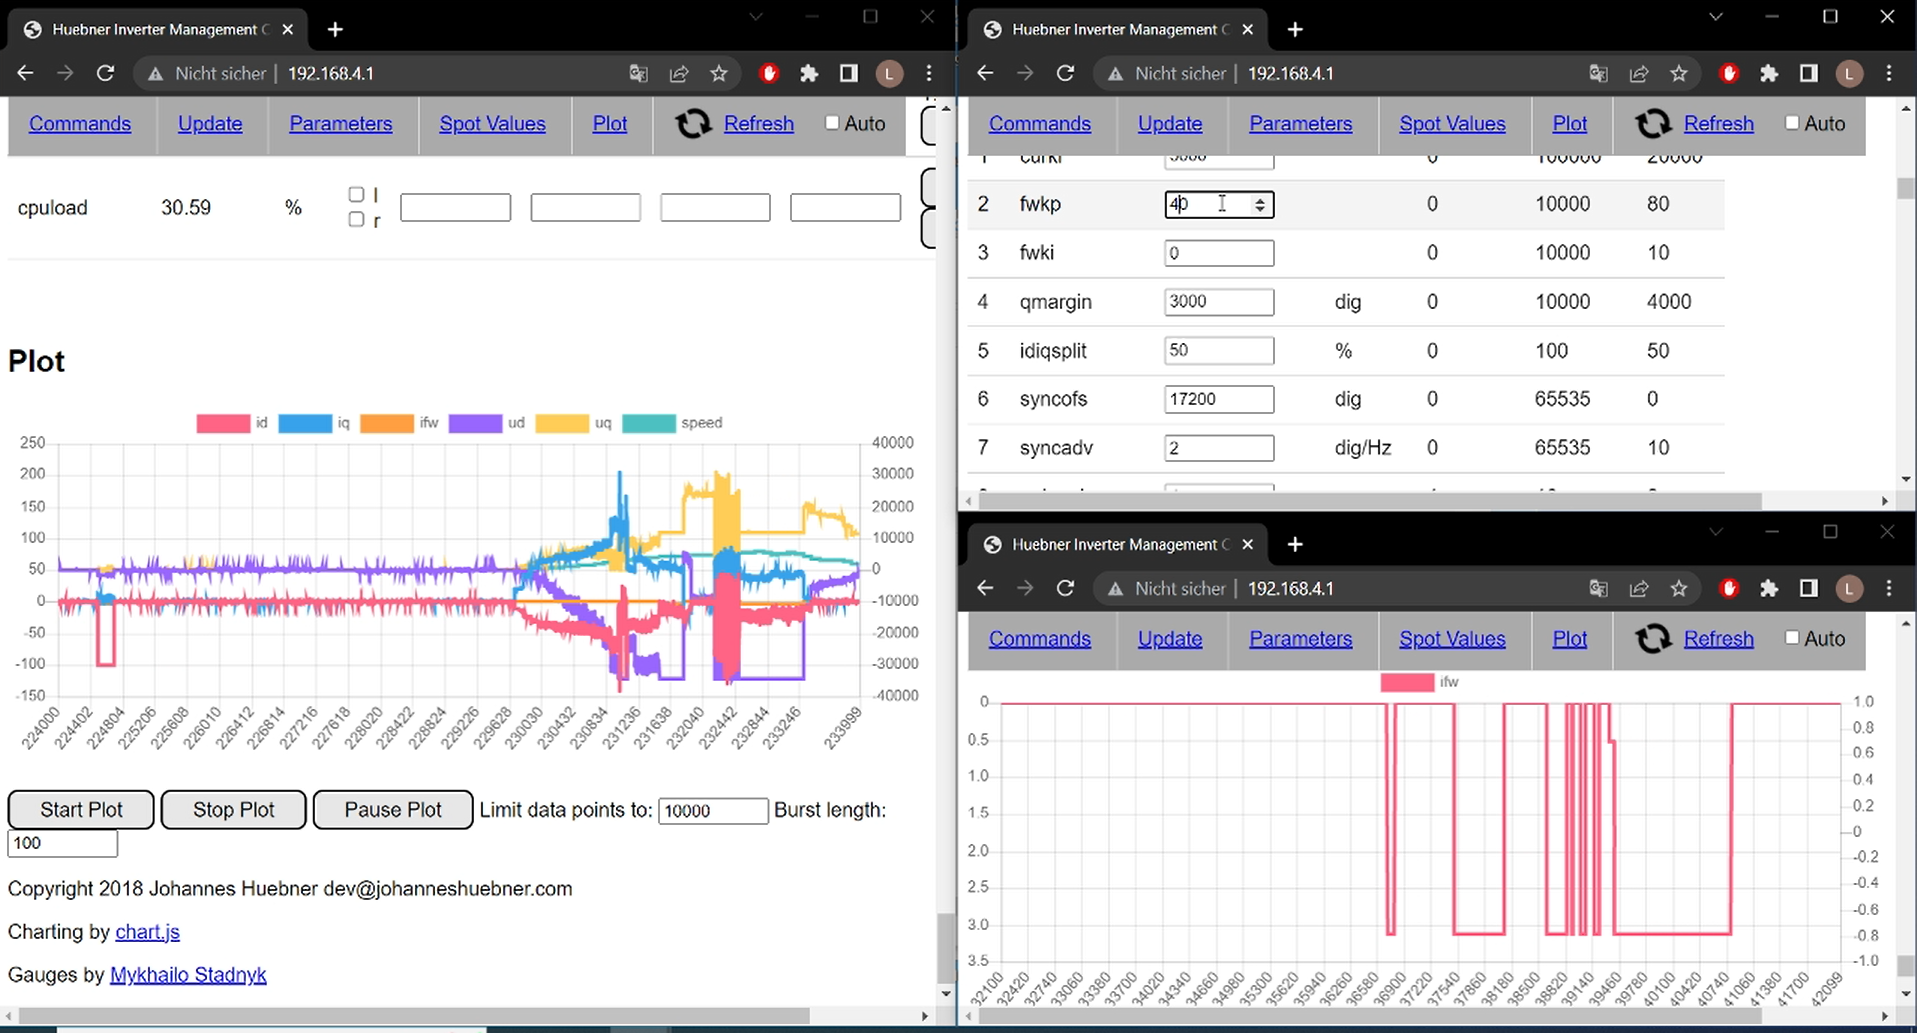Open the three-dot Chrome menu in the left browser
The image size is (1917, 1033).
point(929,73)
